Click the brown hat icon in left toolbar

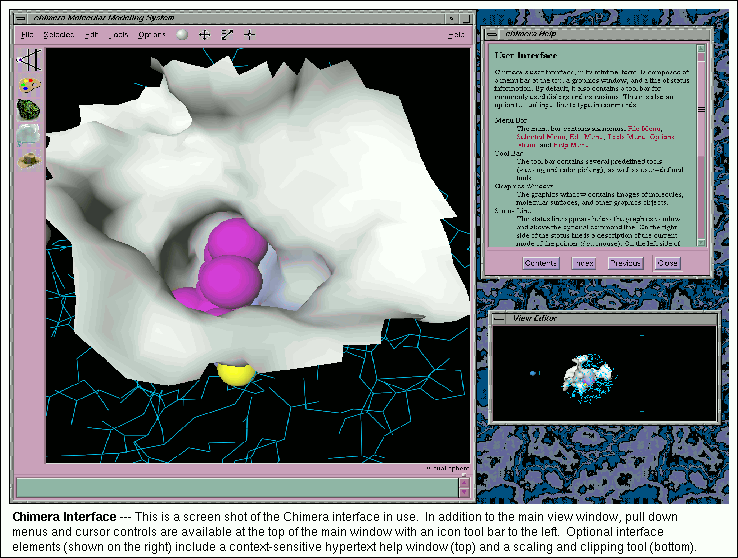[x=28, y=159]
